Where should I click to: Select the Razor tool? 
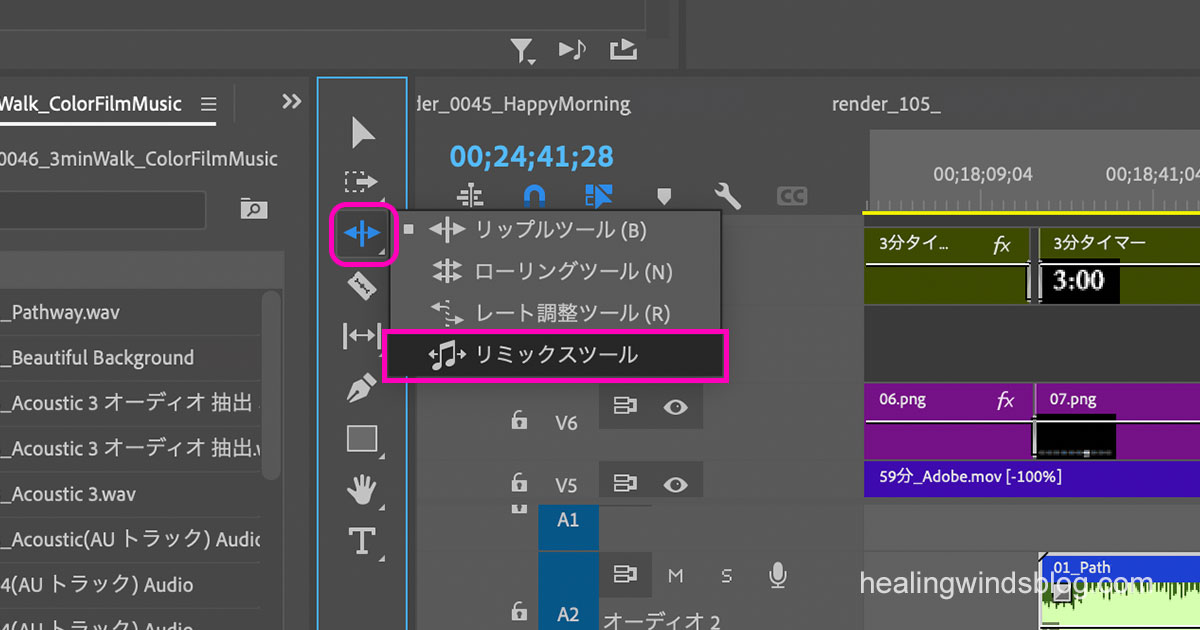point(361,288)
